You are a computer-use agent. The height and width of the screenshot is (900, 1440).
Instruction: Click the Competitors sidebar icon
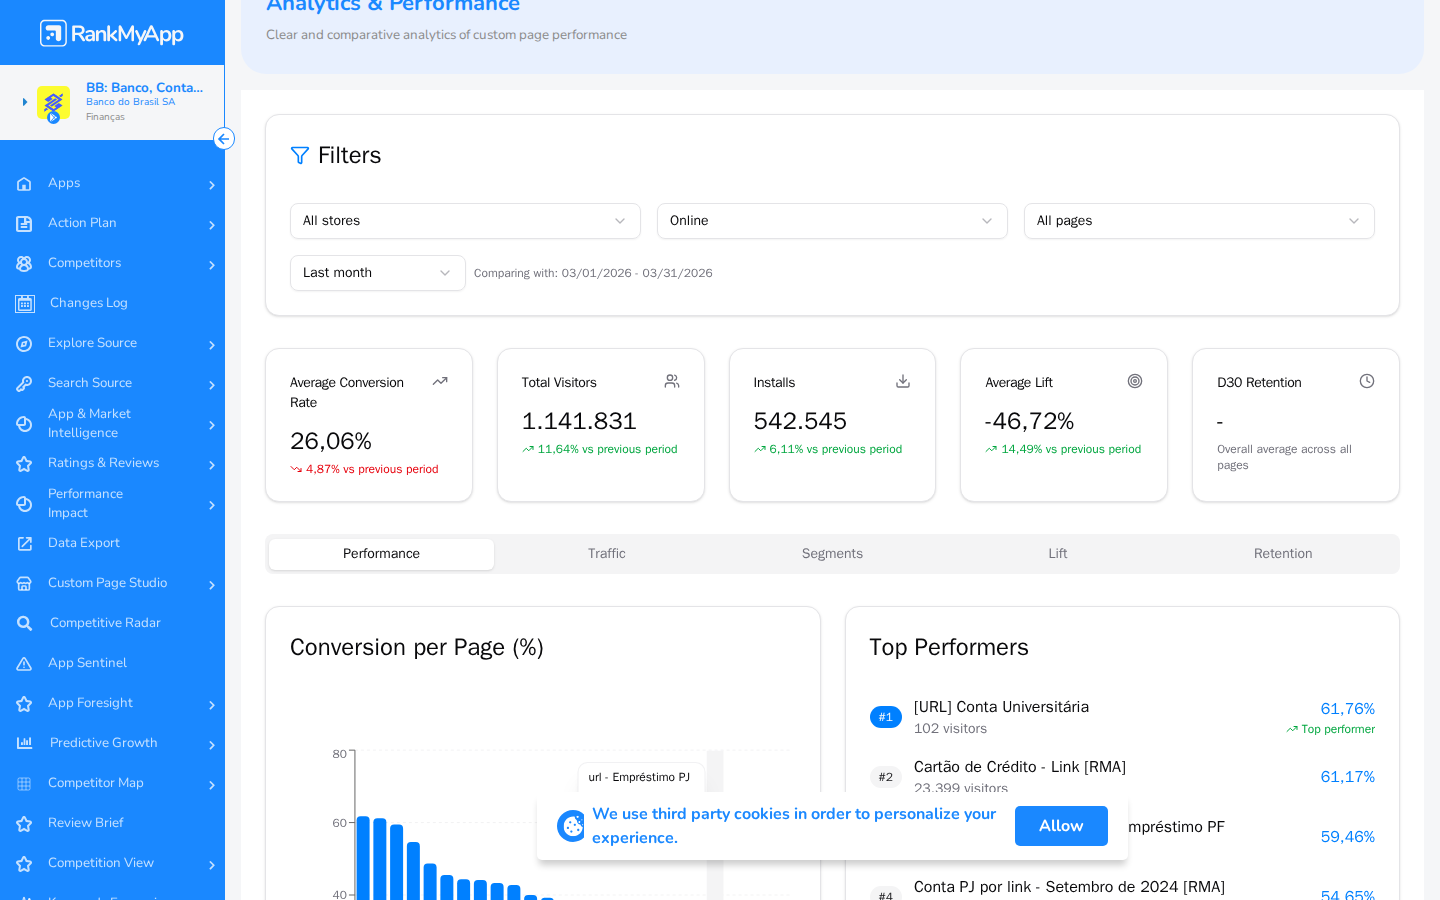24,263
